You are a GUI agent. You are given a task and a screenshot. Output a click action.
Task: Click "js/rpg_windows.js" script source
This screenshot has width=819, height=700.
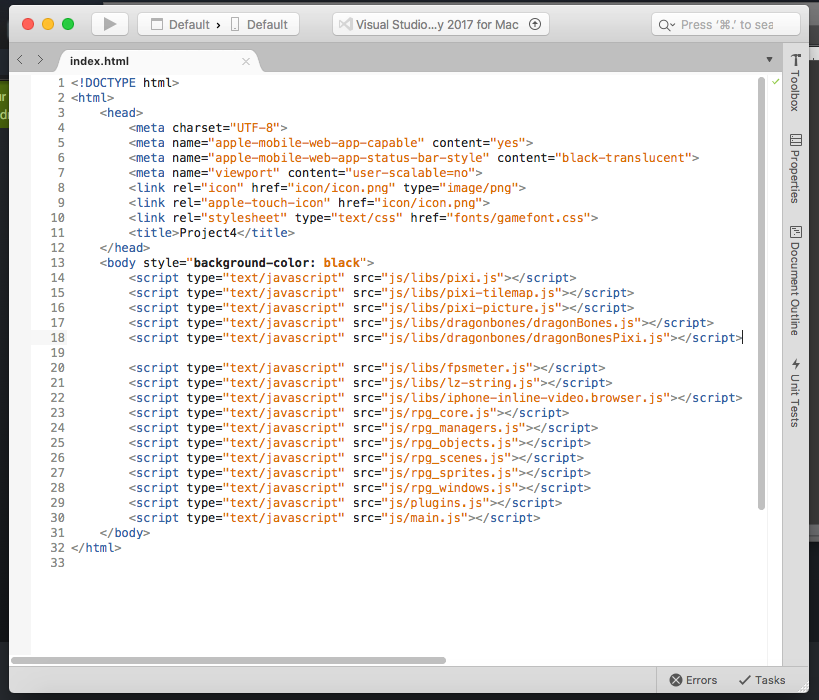[450, 487]
